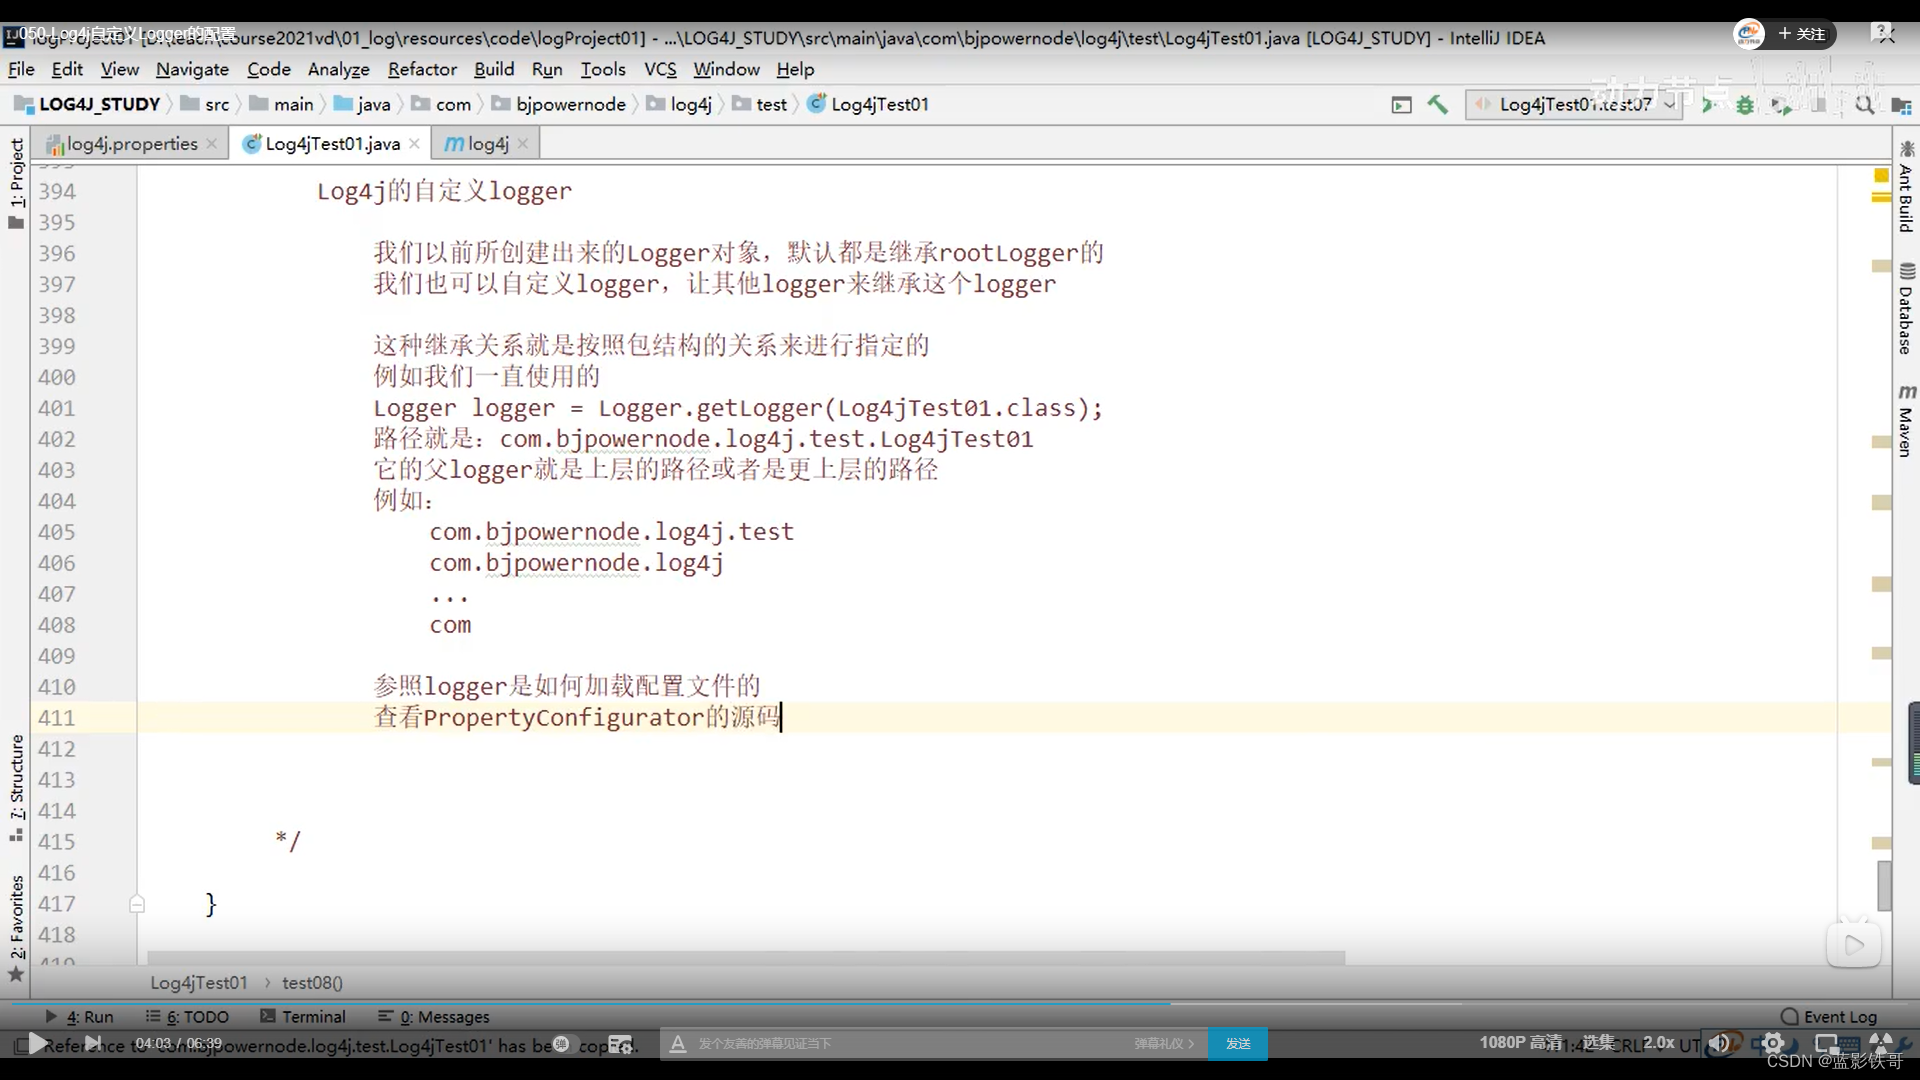The height and width of the screenshot is (1080, 1920).
Task: Click the Build Project hammer icon
Action: (1437, 104)
